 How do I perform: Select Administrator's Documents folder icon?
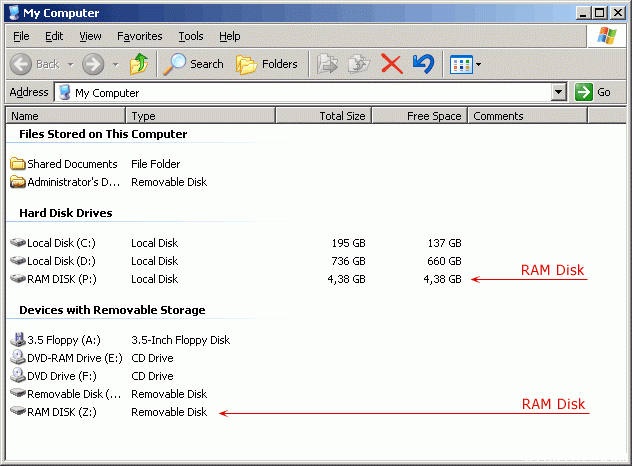click(17, 182)
